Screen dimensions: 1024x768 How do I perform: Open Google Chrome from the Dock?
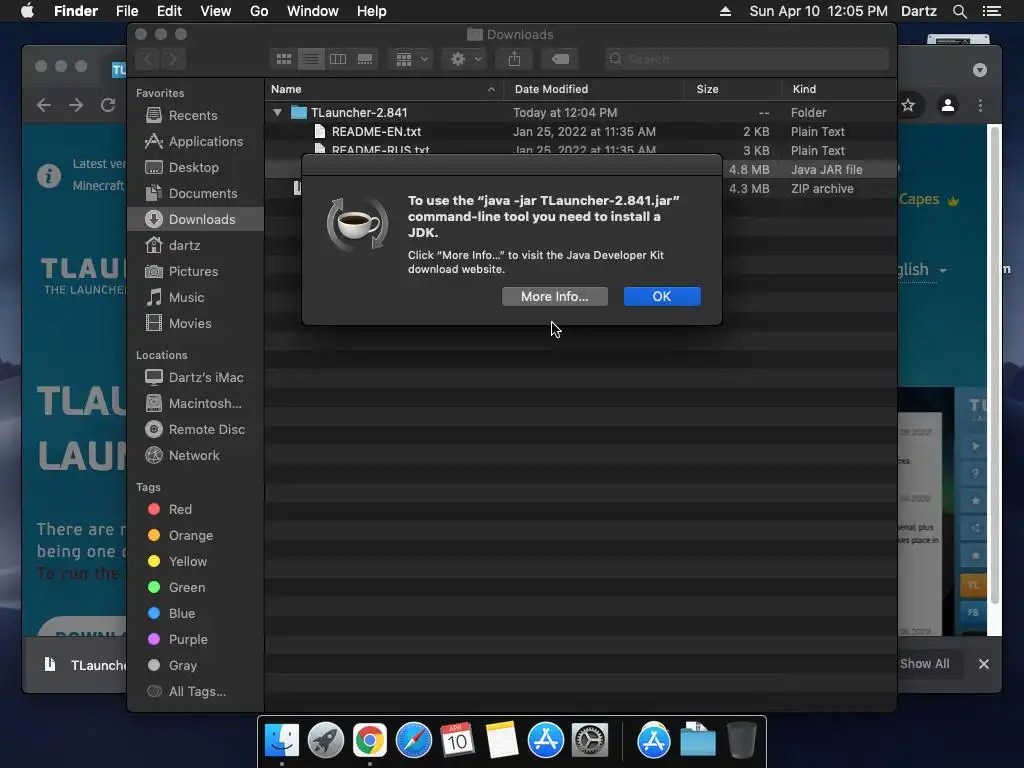pos(370,741)
